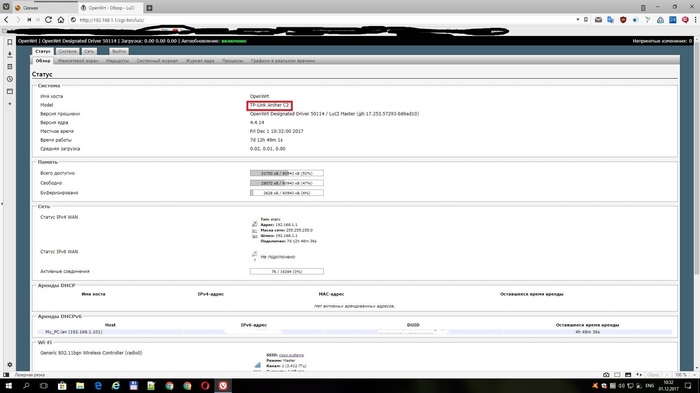Capture page with the camera icon
This screenshot has height=393, width=700.
pos(606,375)
